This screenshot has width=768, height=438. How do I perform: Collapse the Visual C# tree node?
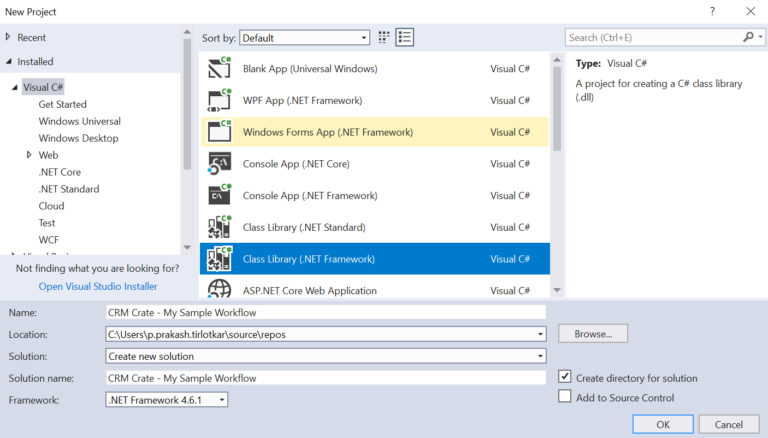tap(15, 87)
